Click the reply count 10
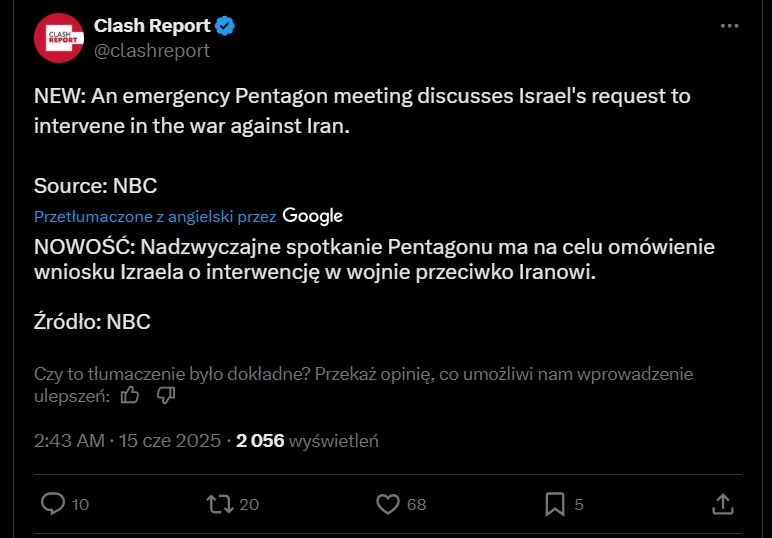 click(x=81, y=505)
